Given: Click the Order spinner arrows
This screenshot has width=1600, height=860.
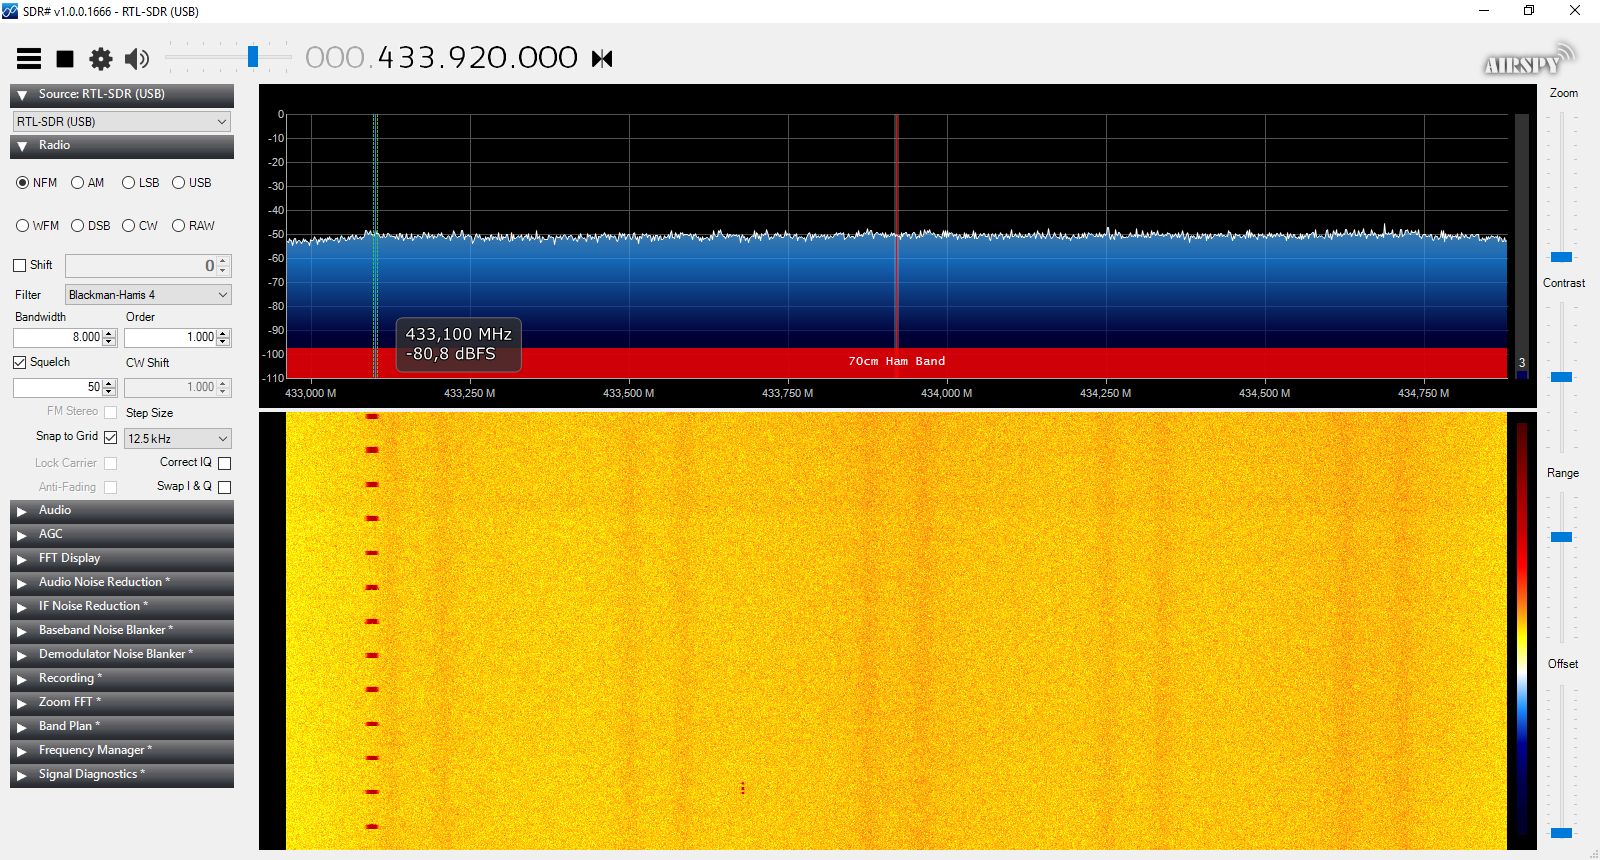Looking at the screenshot, I should pyautogui.click(x=224, y=338).
